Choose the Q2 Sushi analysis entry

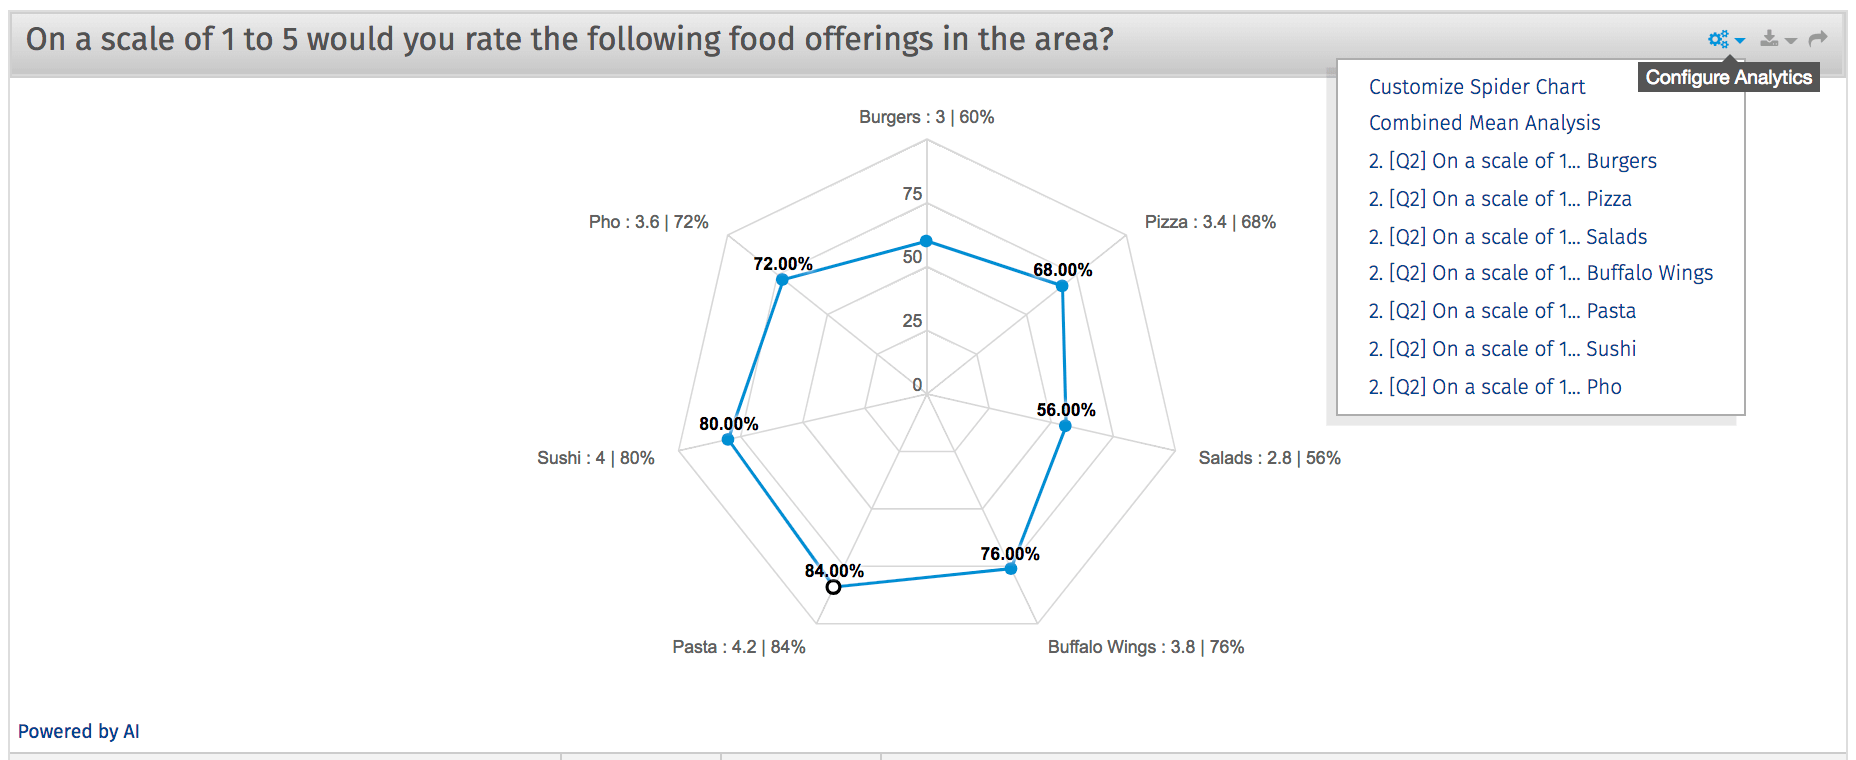pos(1502,349)
